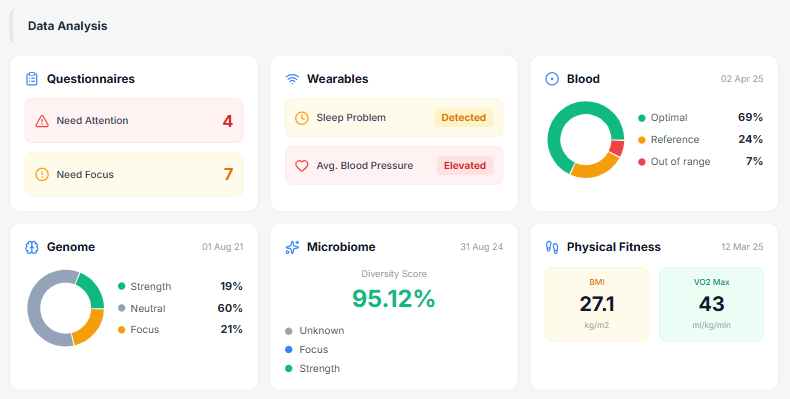Click the Neutral legend label

coord(148,308)
